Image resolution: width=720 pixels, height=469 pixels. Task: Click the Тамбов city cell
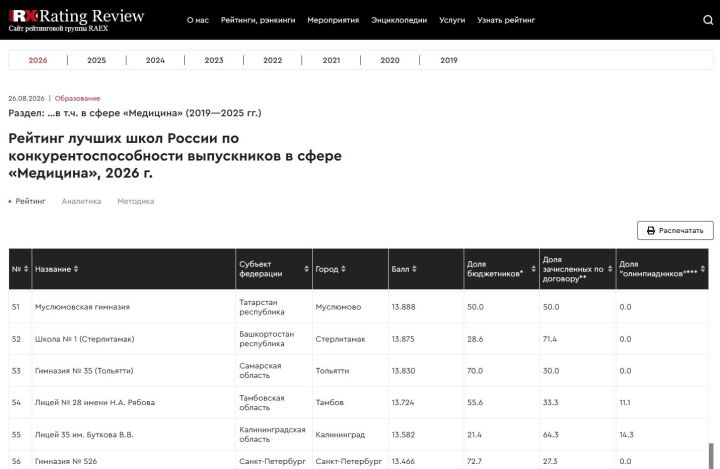330,402
